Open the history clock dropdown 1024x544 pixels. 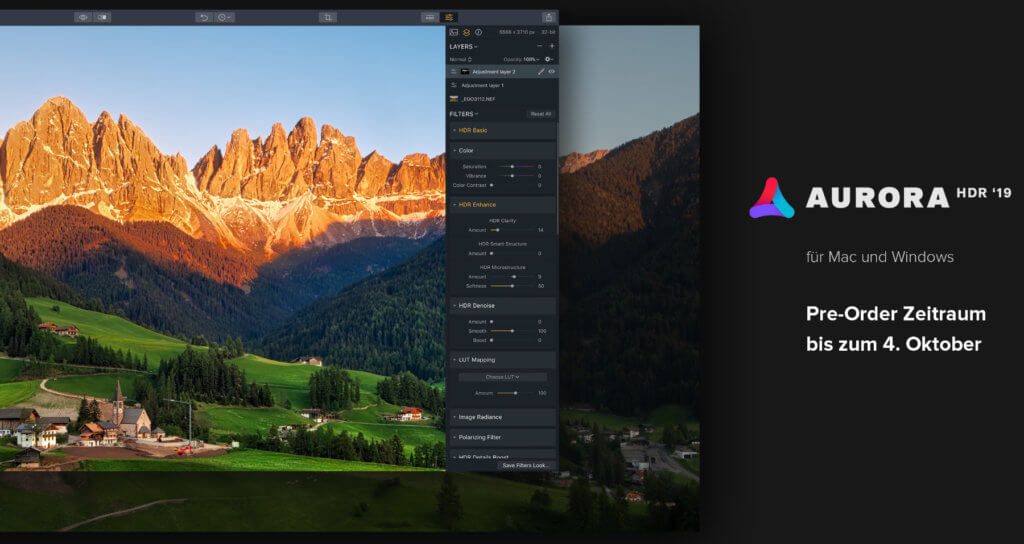[224, 18]
